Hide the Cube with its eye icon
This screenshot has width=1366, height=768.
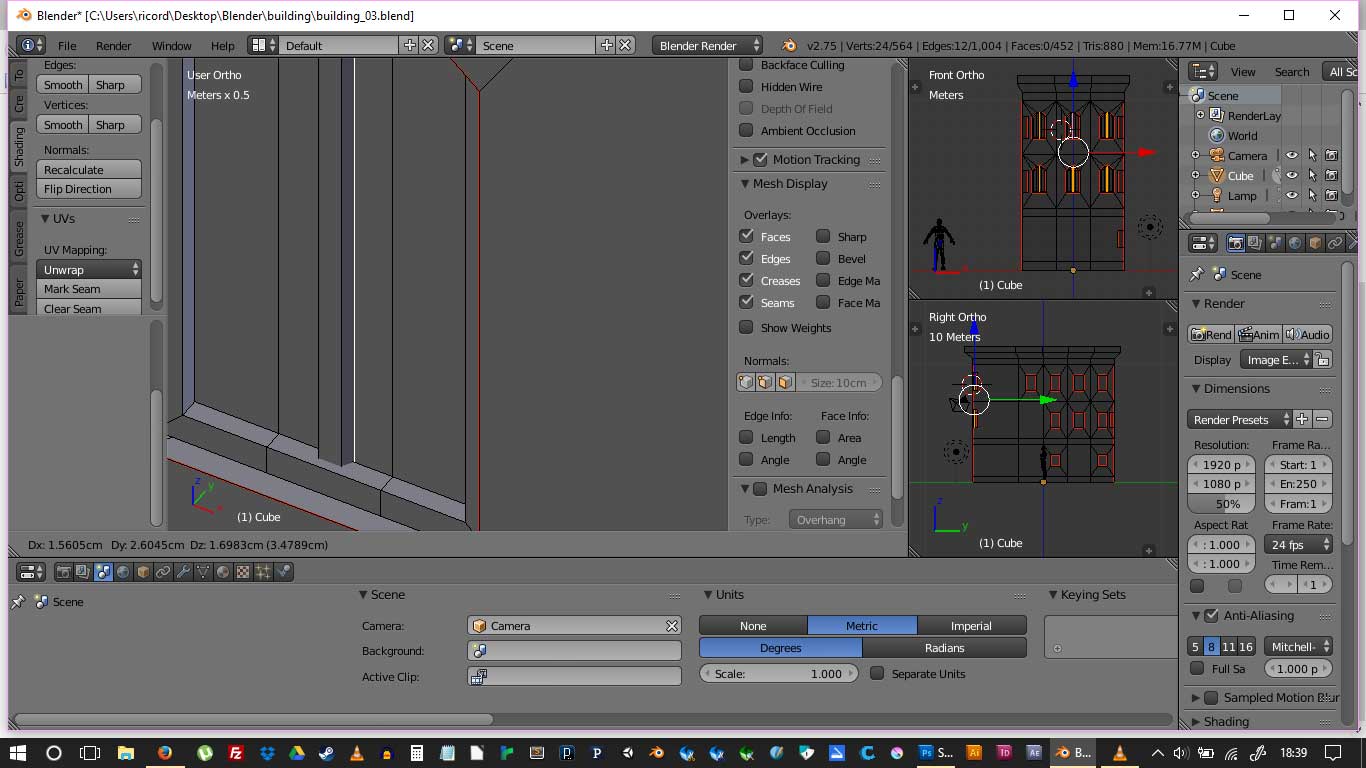pos(1292,176)
